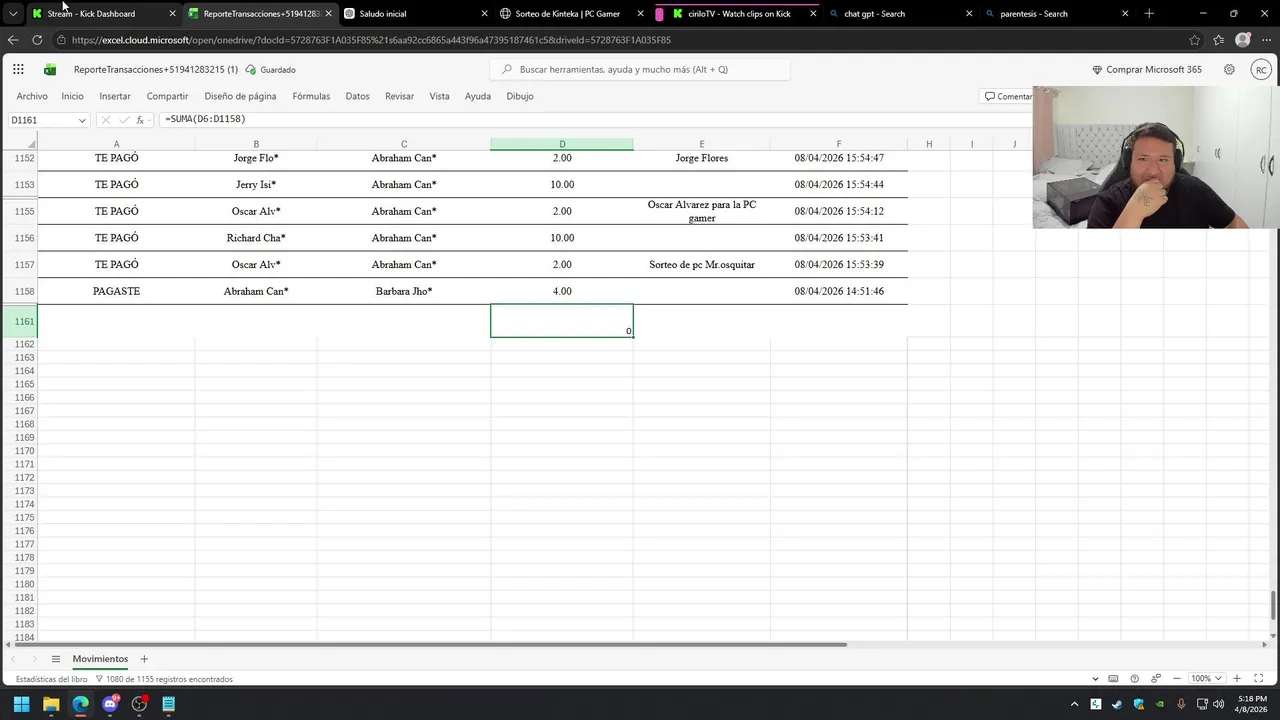Bookmark page with the star icon
Image resolution: width=1280 pixels, height=720 pixels.
[1194, 40]
